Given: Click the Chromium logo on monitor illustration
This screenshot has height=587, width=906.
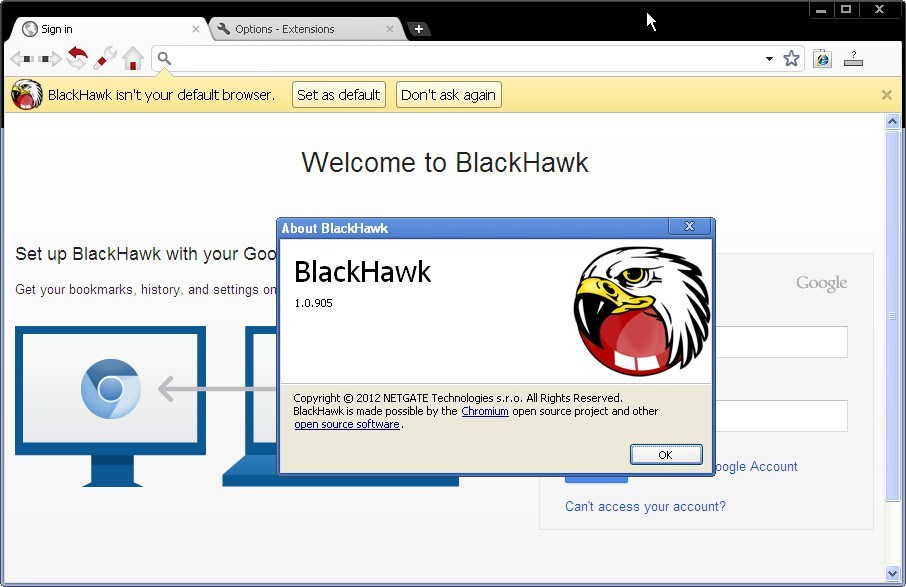Looking at the screenshot, I should pos(110,389).
